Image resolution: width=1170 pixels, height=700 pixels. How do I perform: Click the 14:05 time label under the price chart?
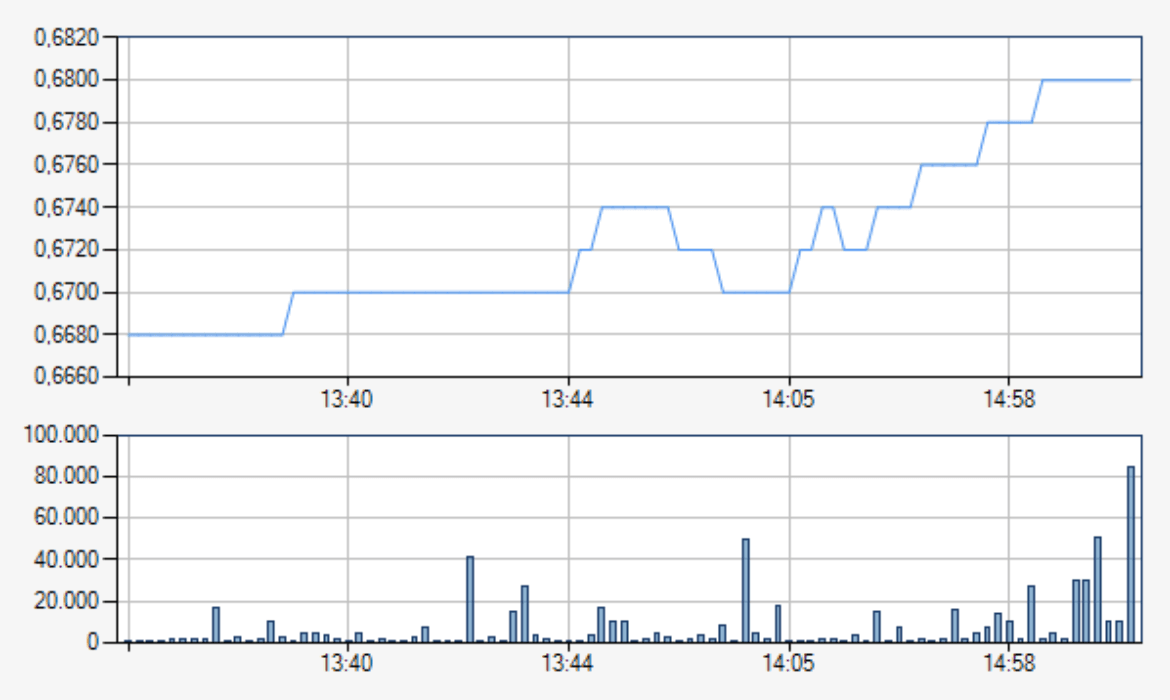pos(789,399)
